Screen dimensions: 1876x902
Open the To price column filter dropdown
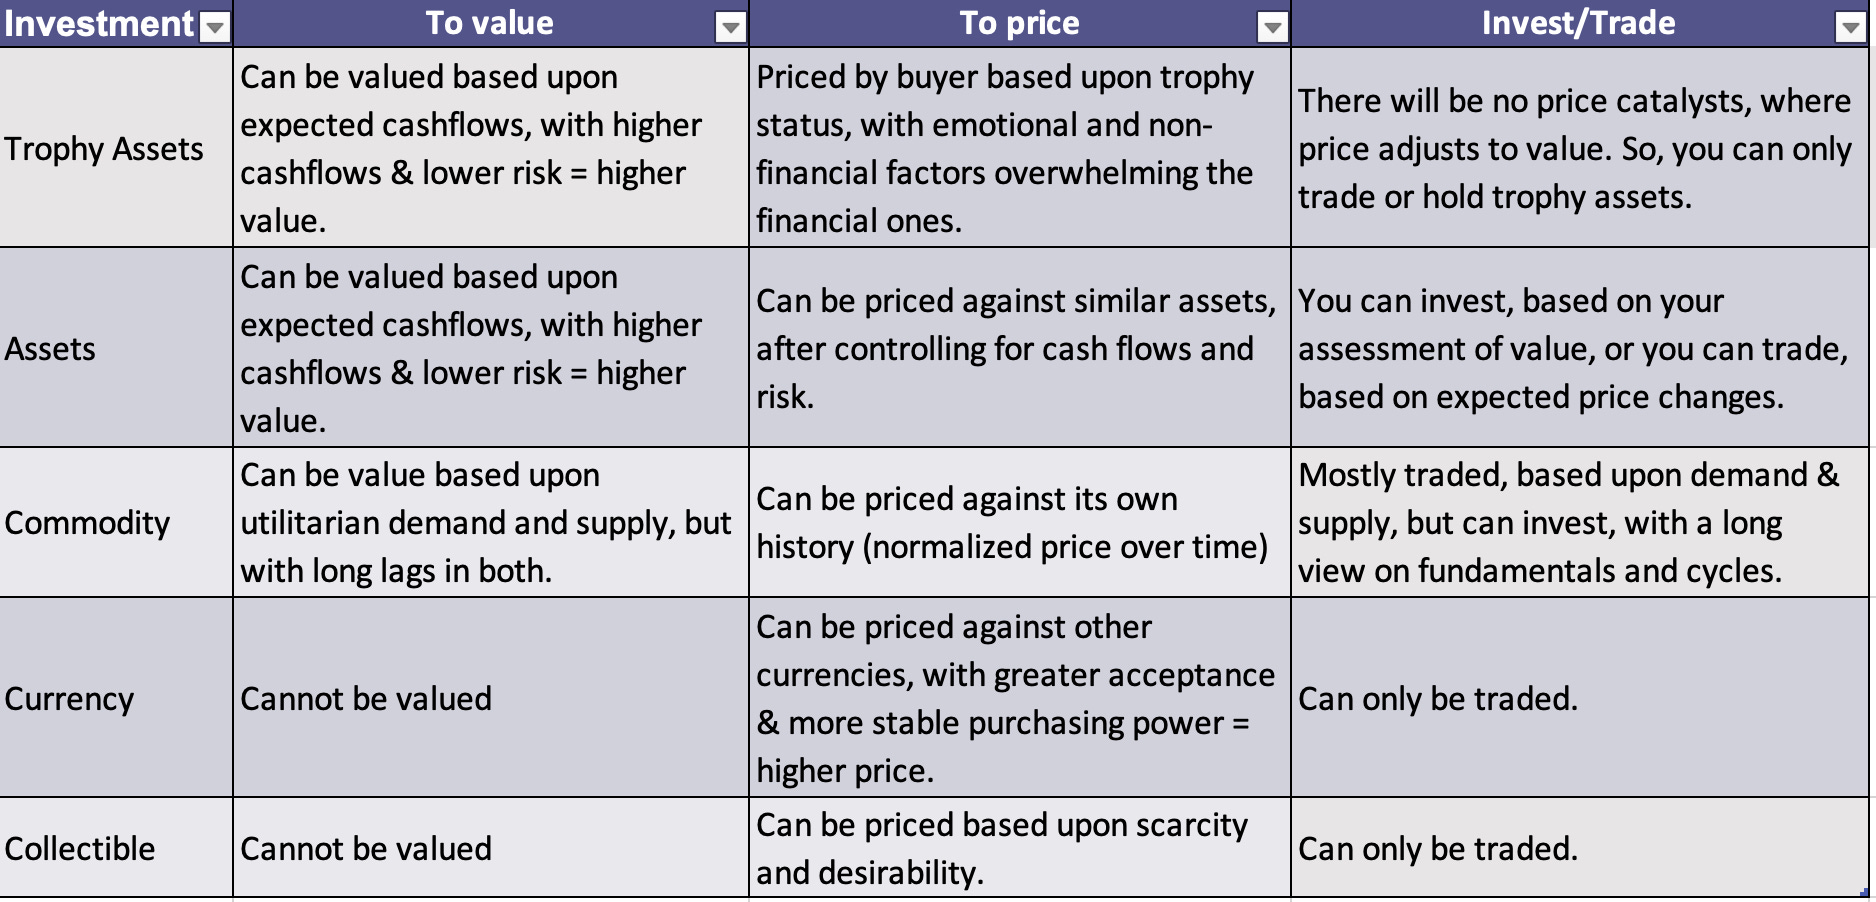coord(1272,28)
